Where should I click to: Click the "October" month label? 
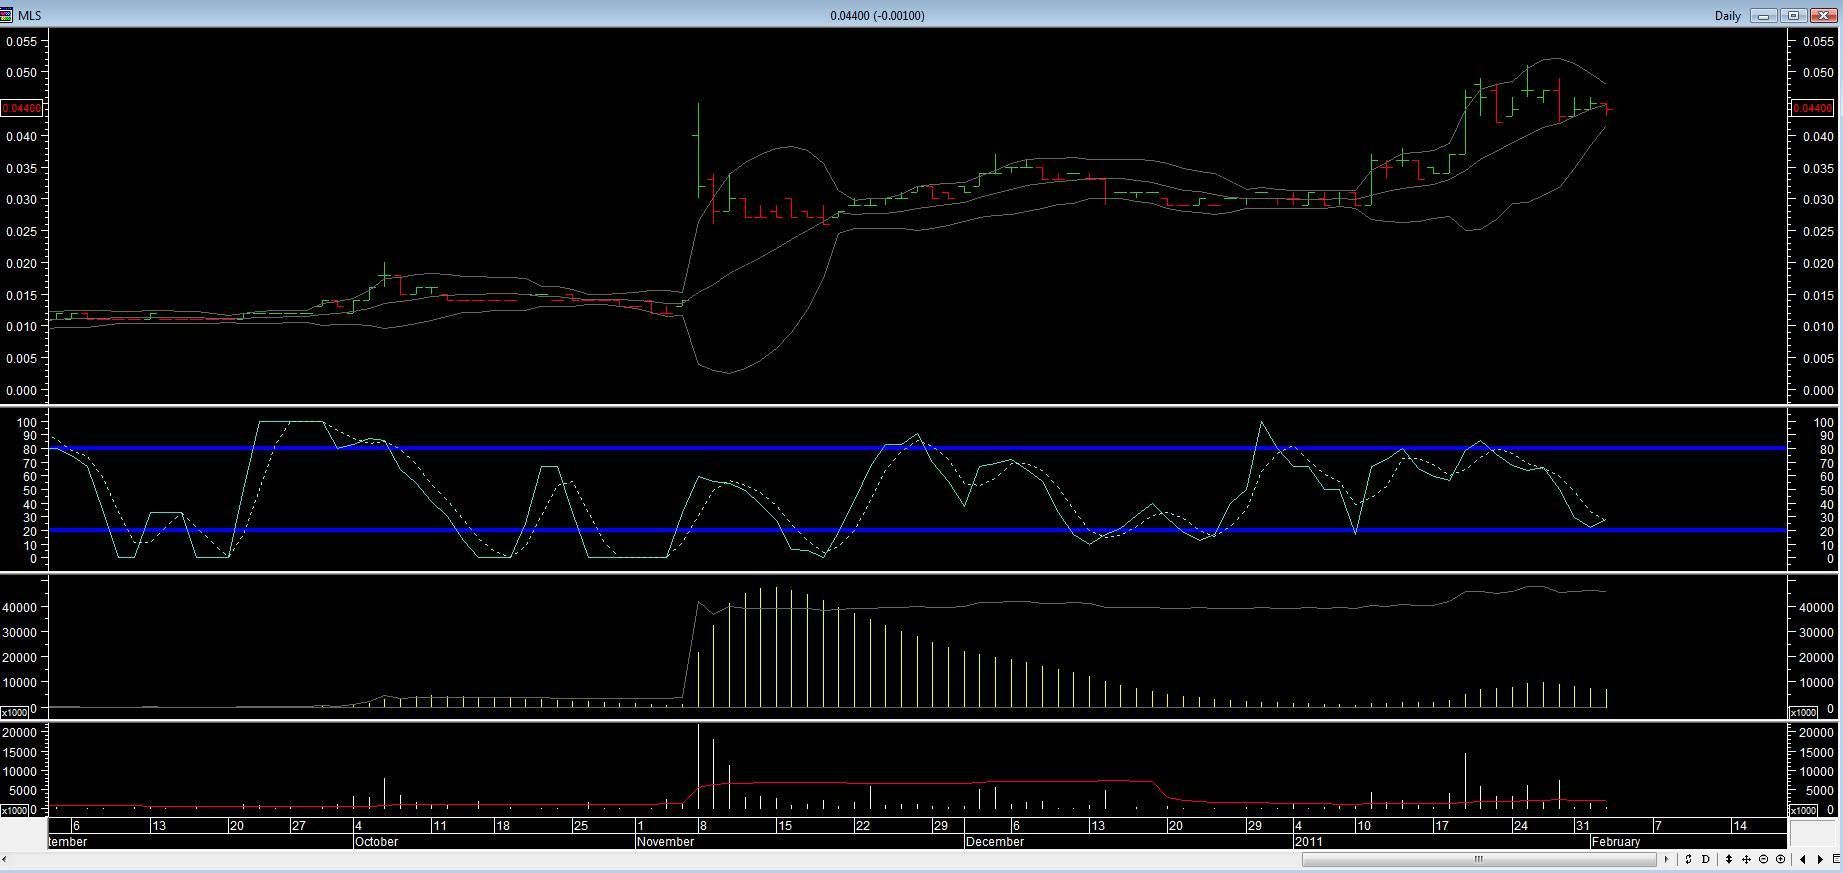pyautogui.click(x=376, y=842)
